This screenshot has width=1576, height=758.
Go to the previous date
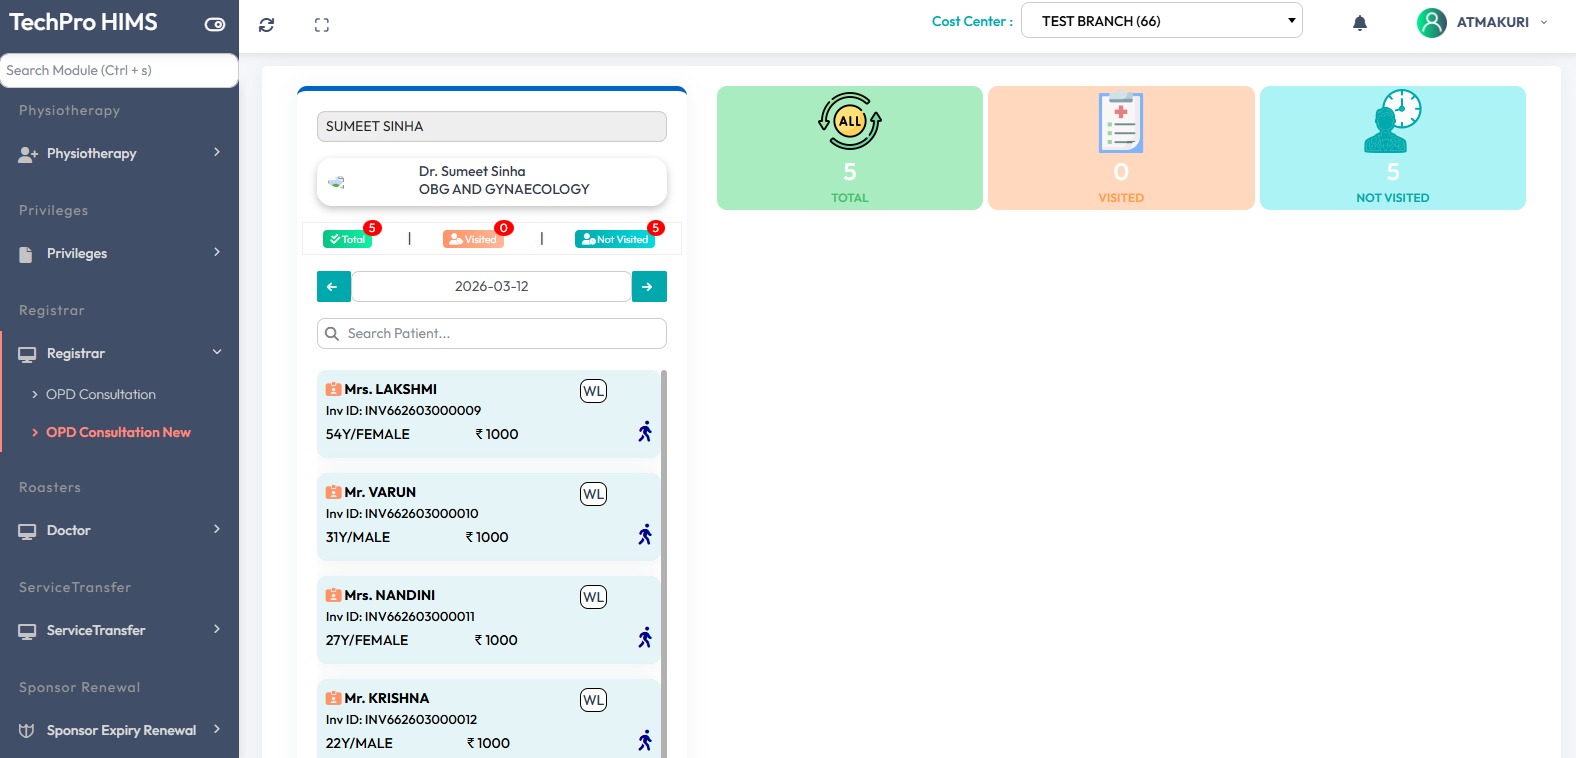333,286
